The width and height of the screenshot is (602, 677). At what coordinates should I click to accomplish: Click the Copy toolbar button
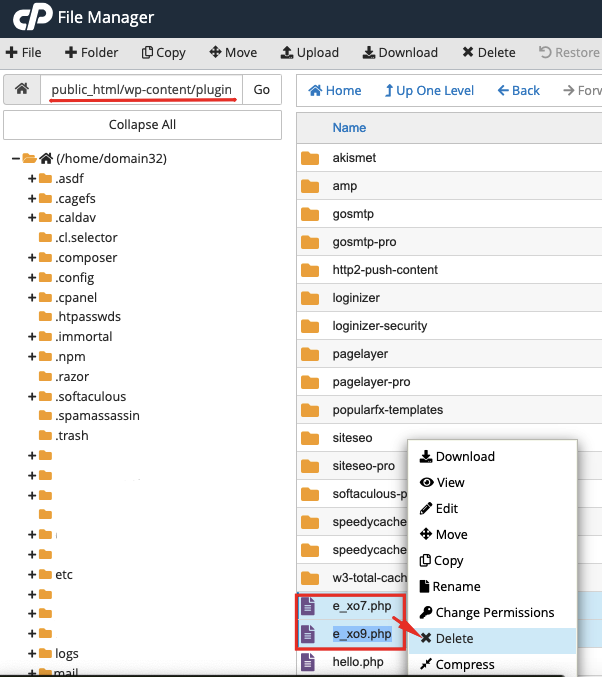pos(164,53)
